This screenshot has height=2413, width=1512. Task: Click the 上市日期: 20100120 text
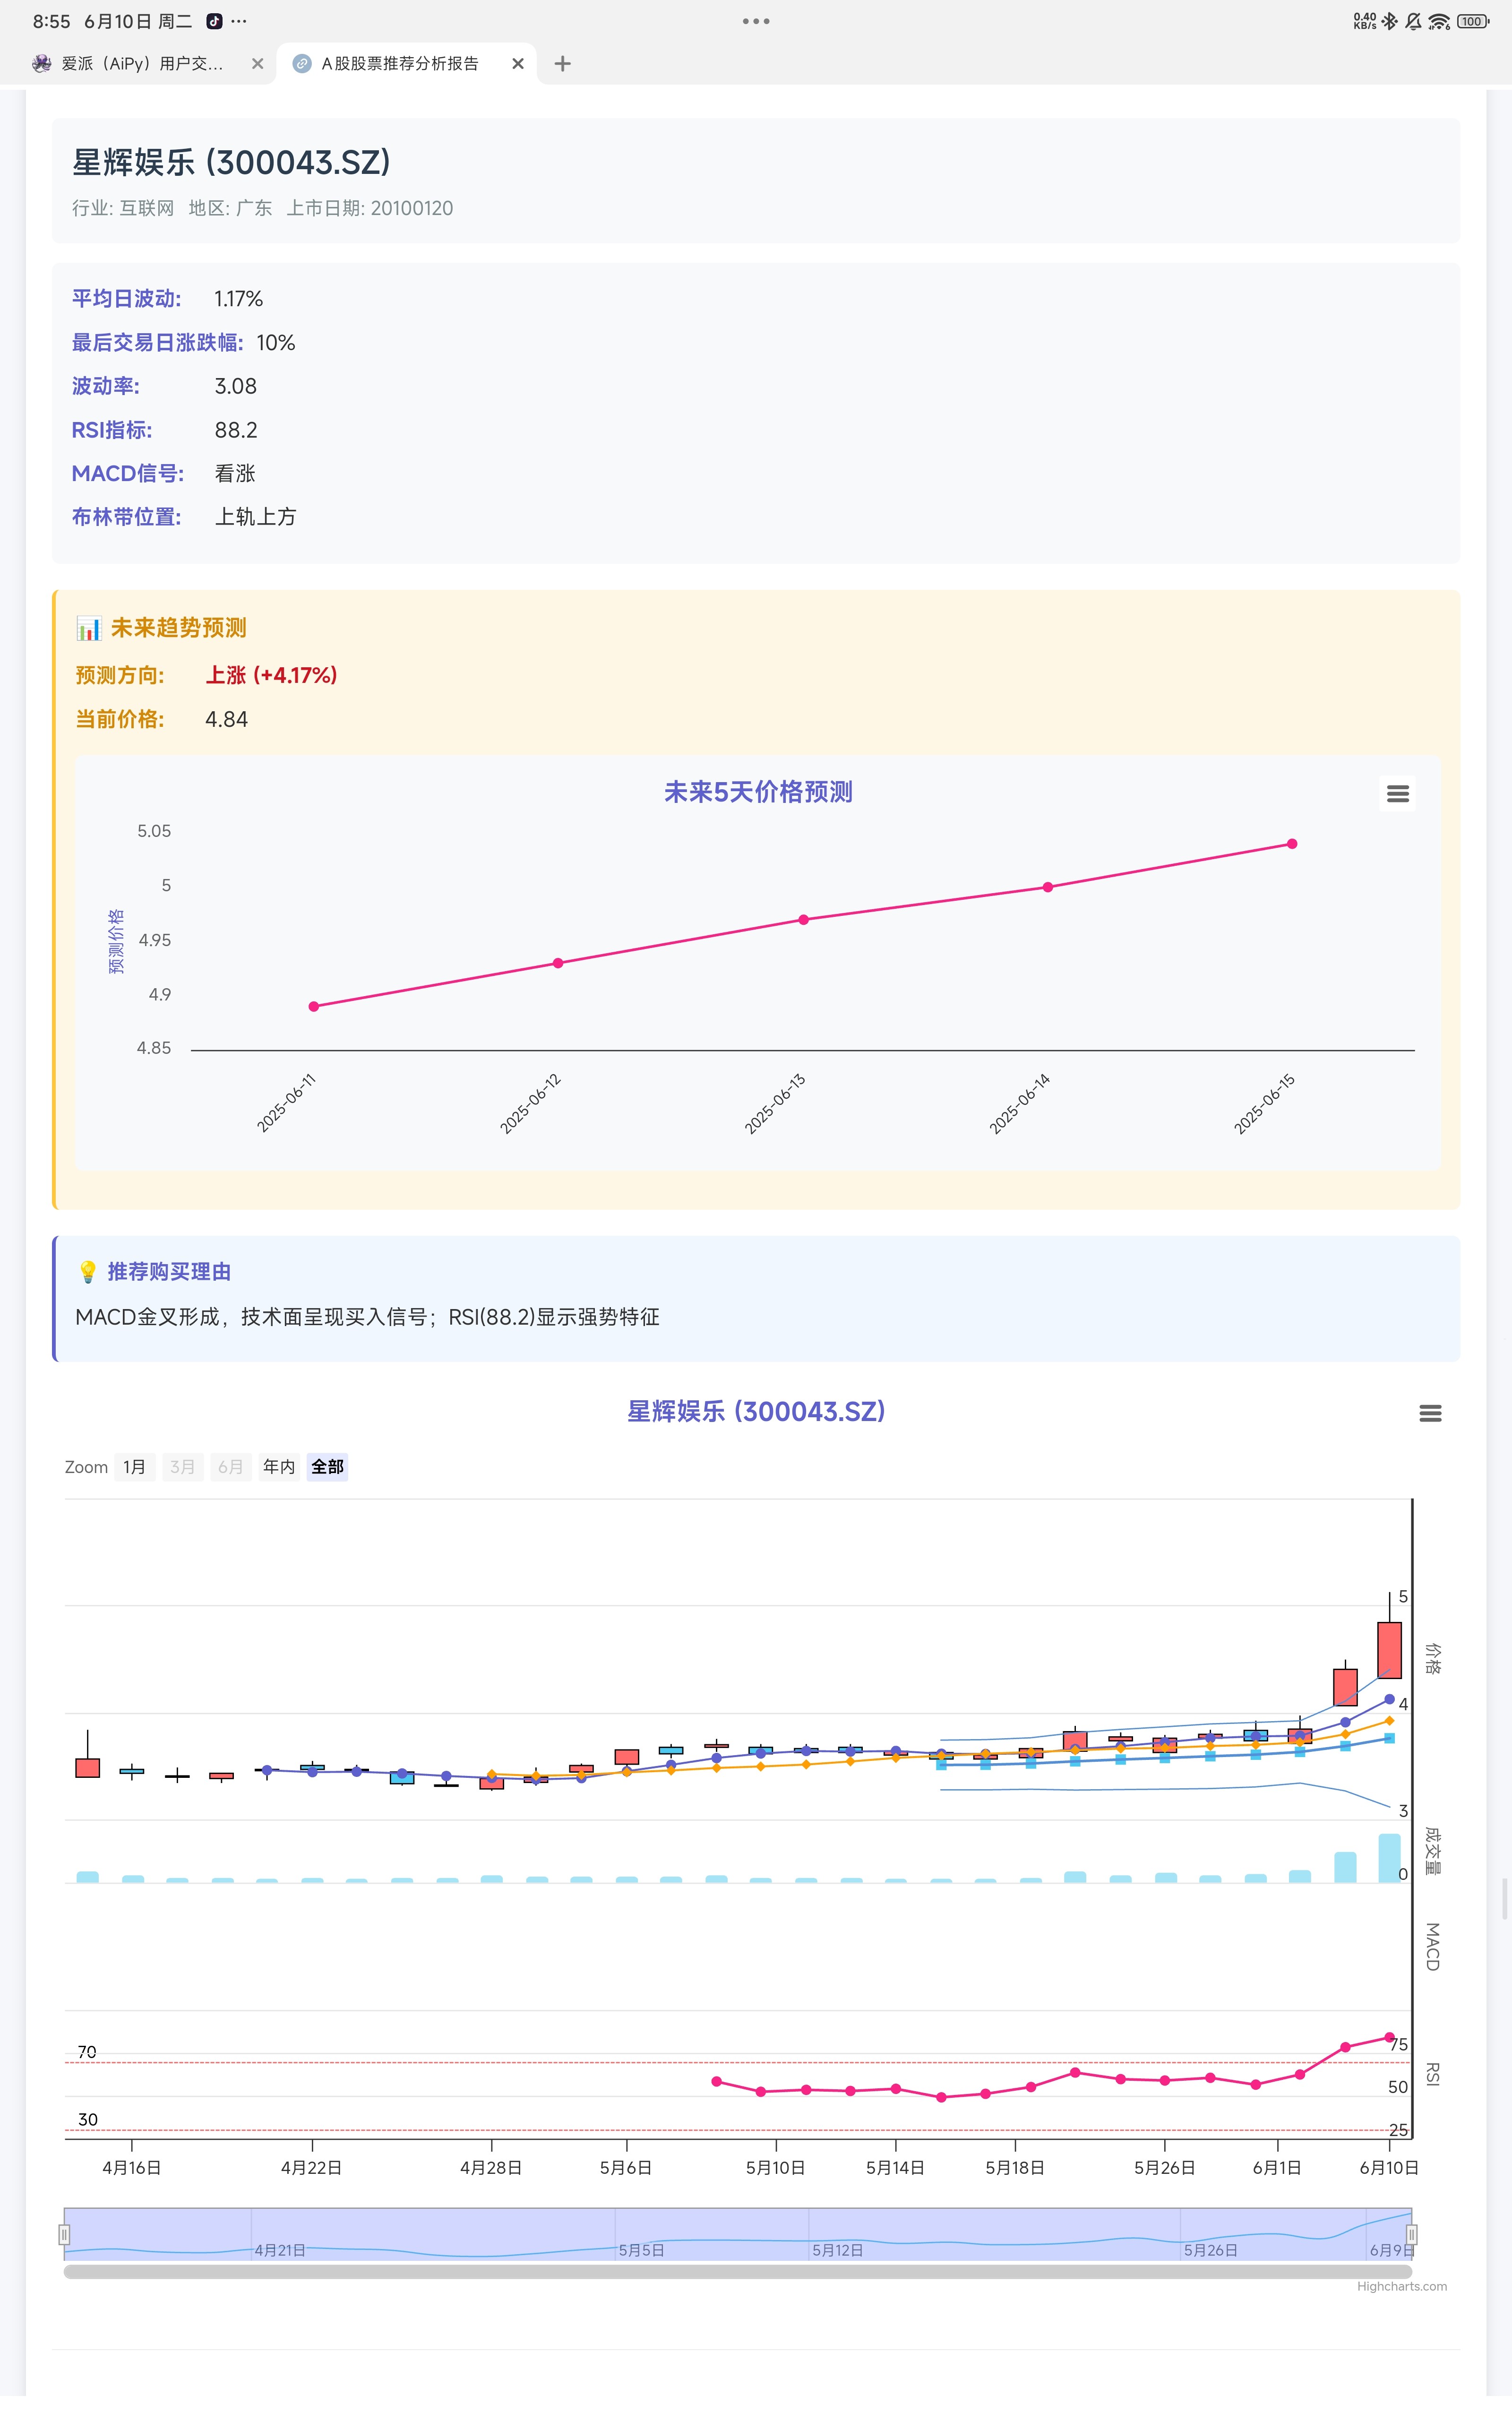tap(370, 208)
